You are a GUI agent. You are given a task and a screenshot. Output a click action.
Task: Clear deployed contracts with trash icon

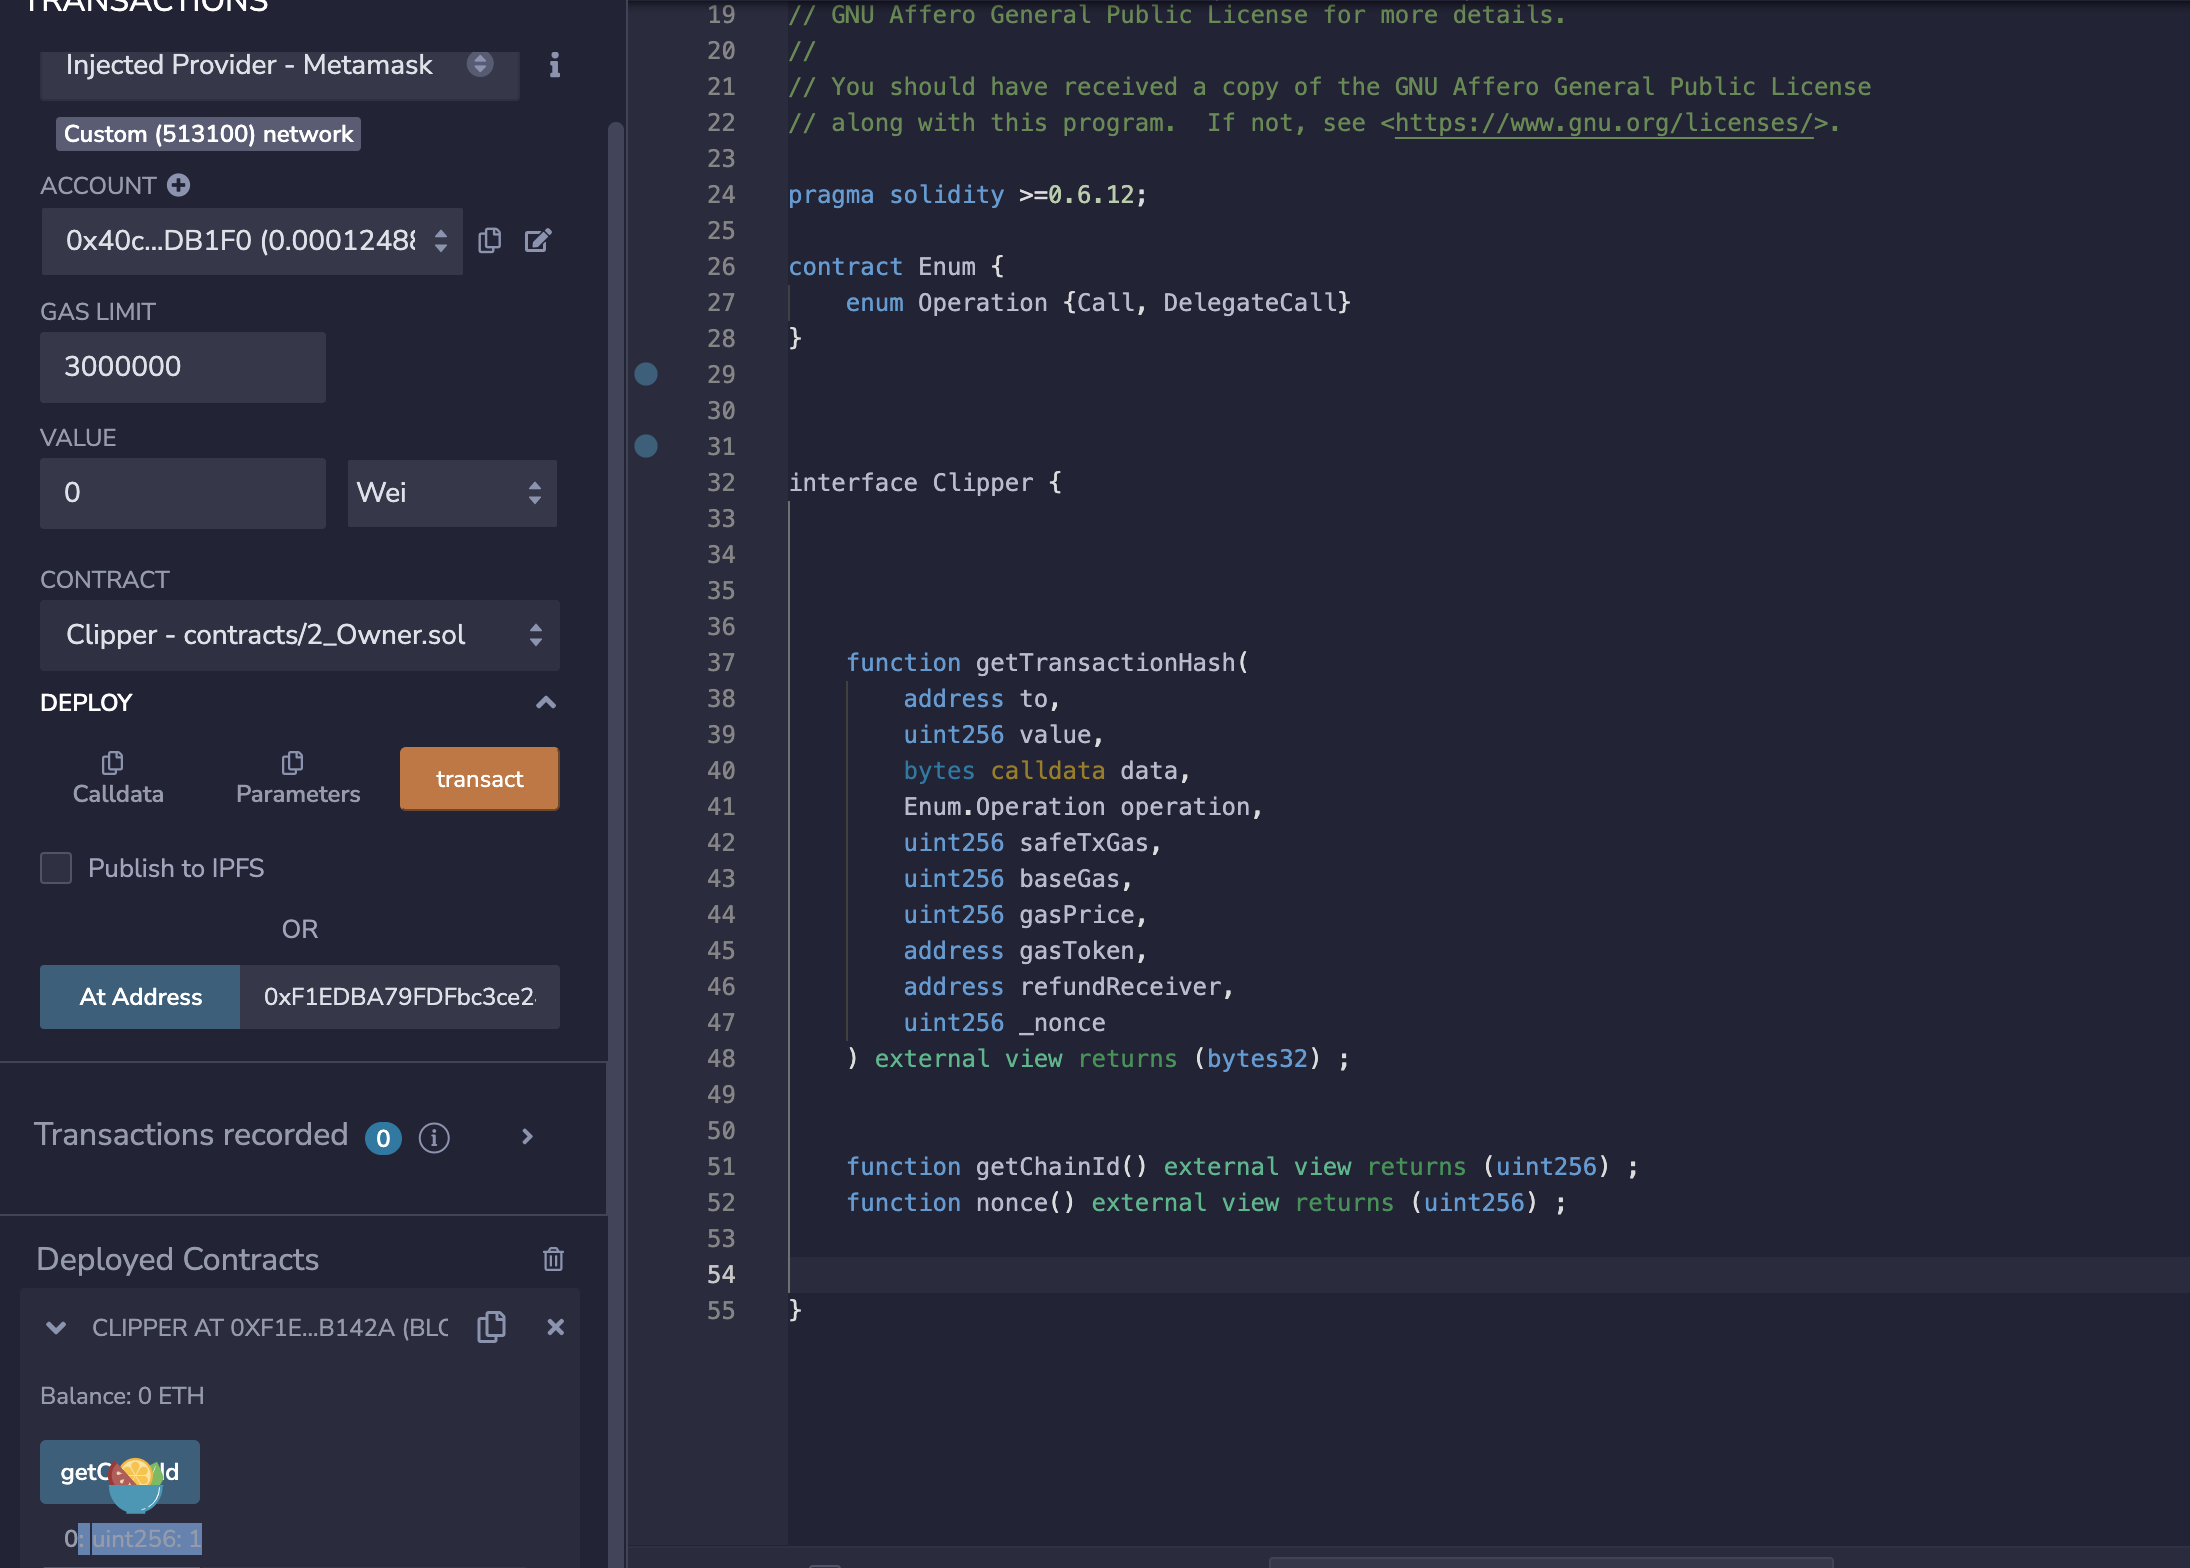coord(553,1259)
